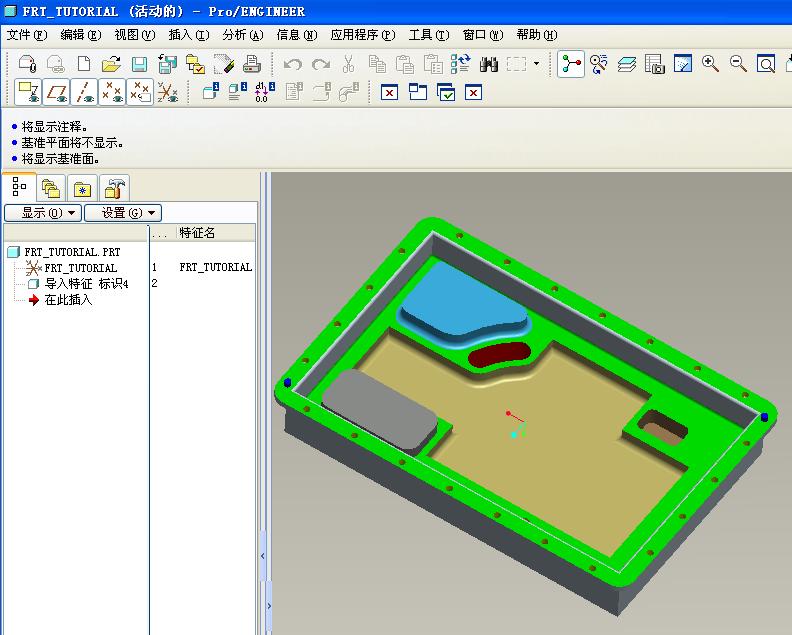Open the selection box dropdown arrow

coord(536,64)
